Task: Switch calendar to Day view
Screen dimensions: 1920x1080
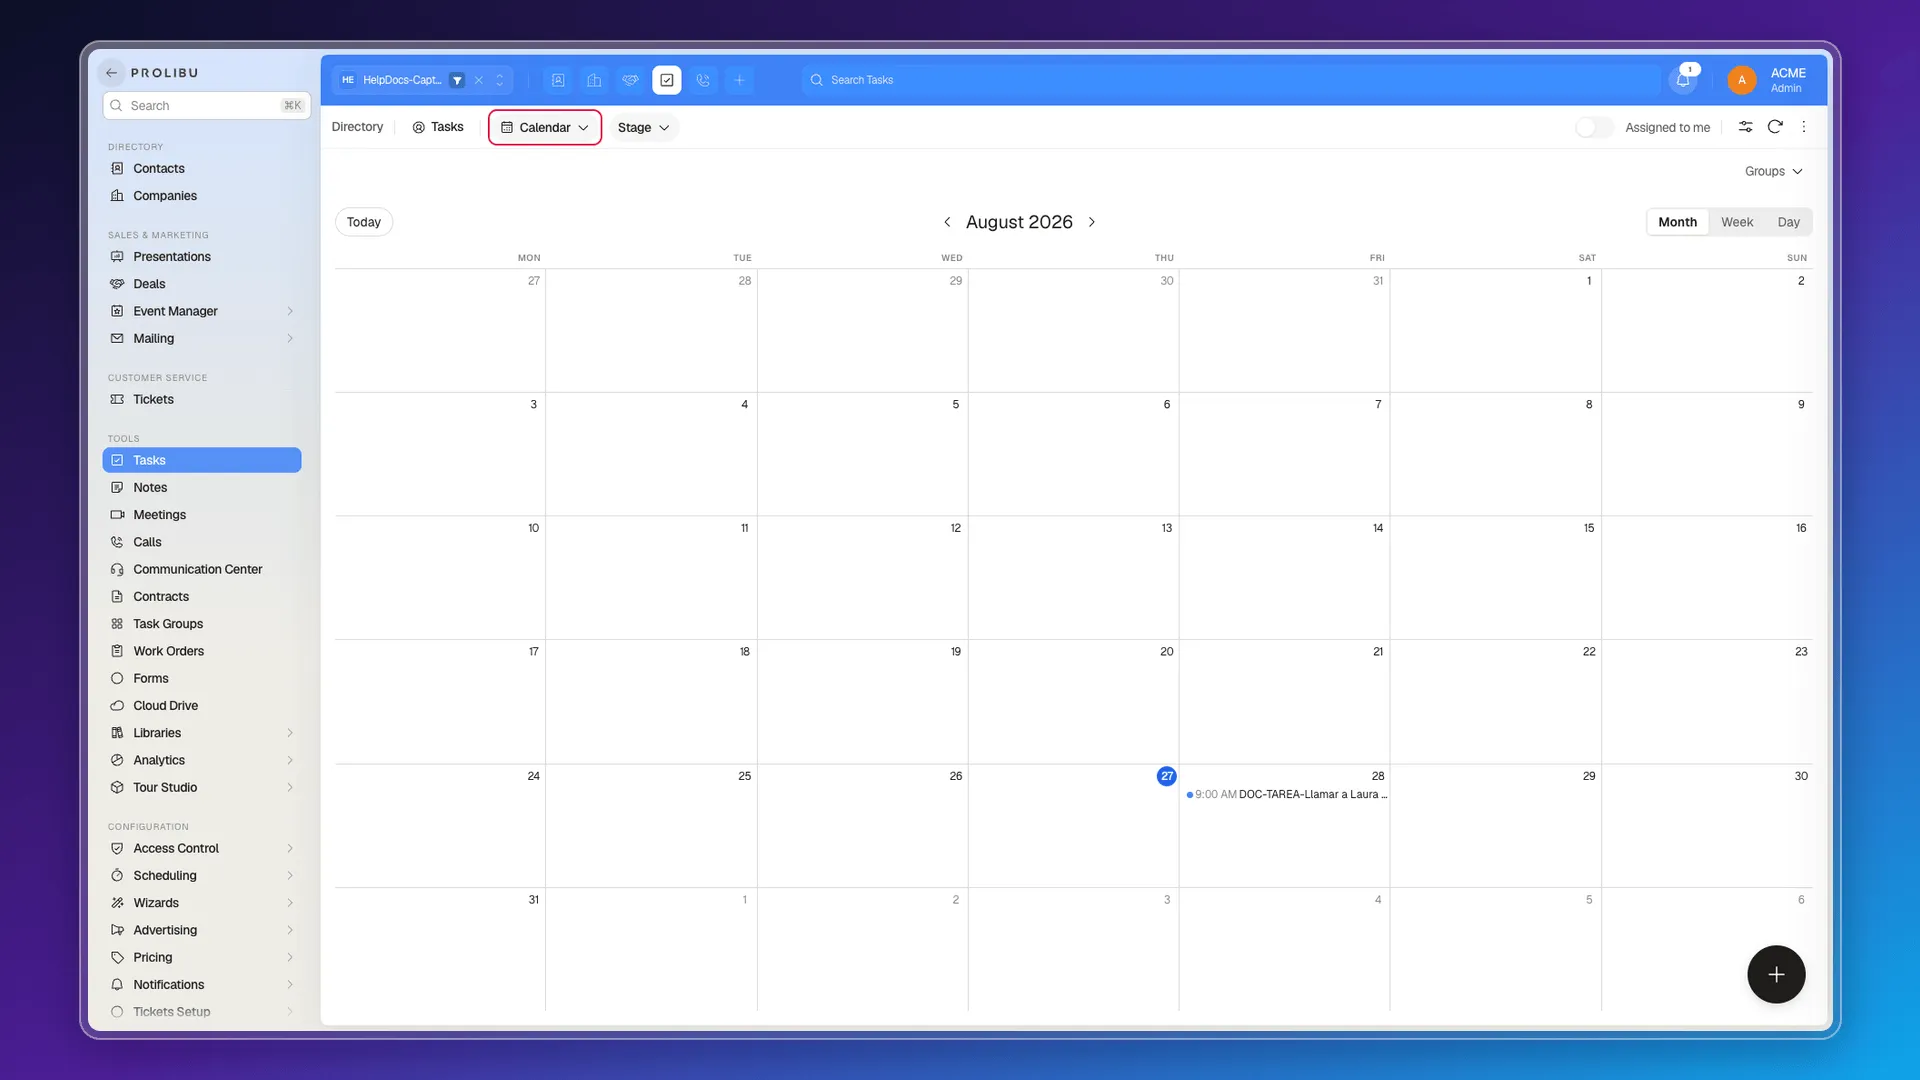Action: click(x=1788, y=222)
